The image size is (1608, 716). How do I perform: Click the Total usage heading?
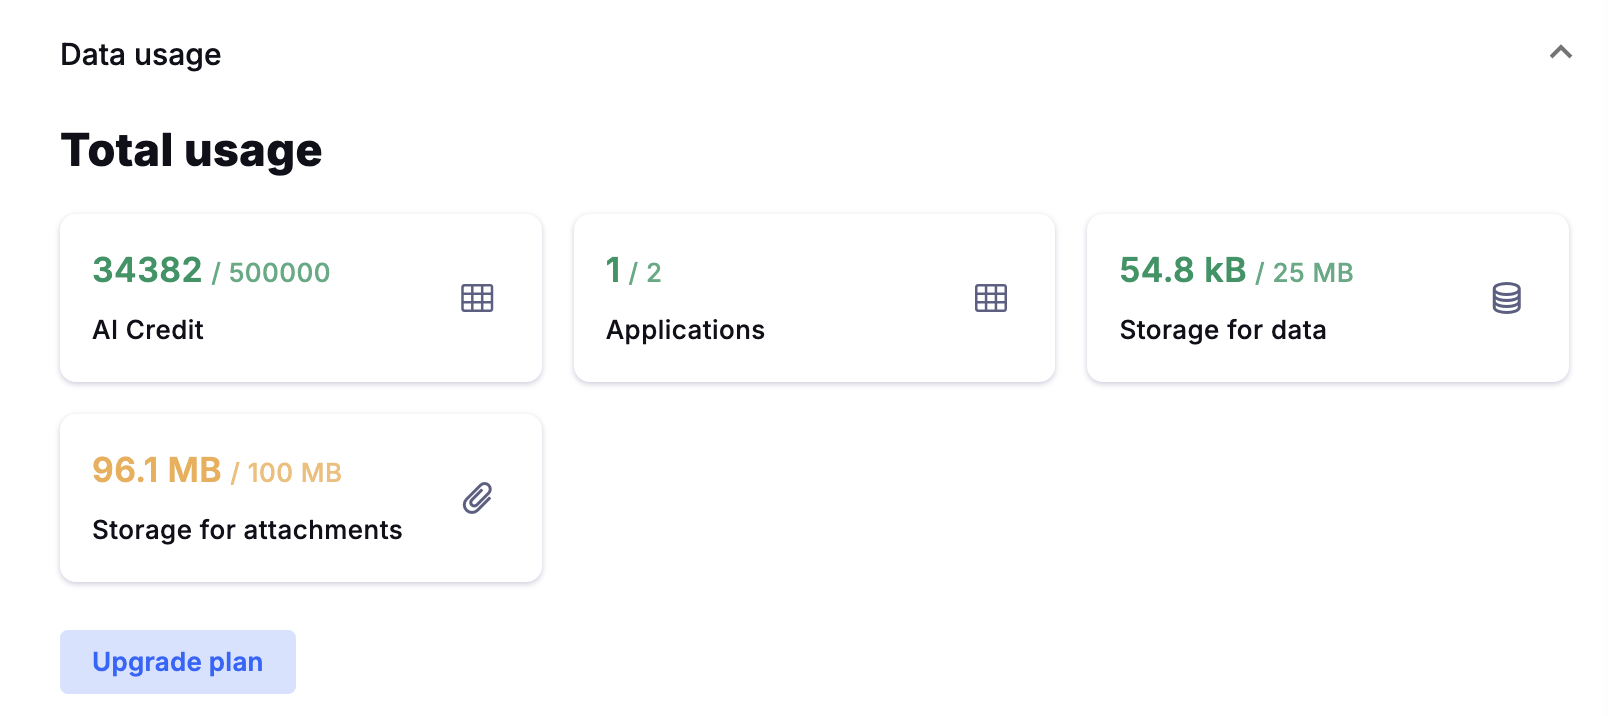[x=191, y=151]
